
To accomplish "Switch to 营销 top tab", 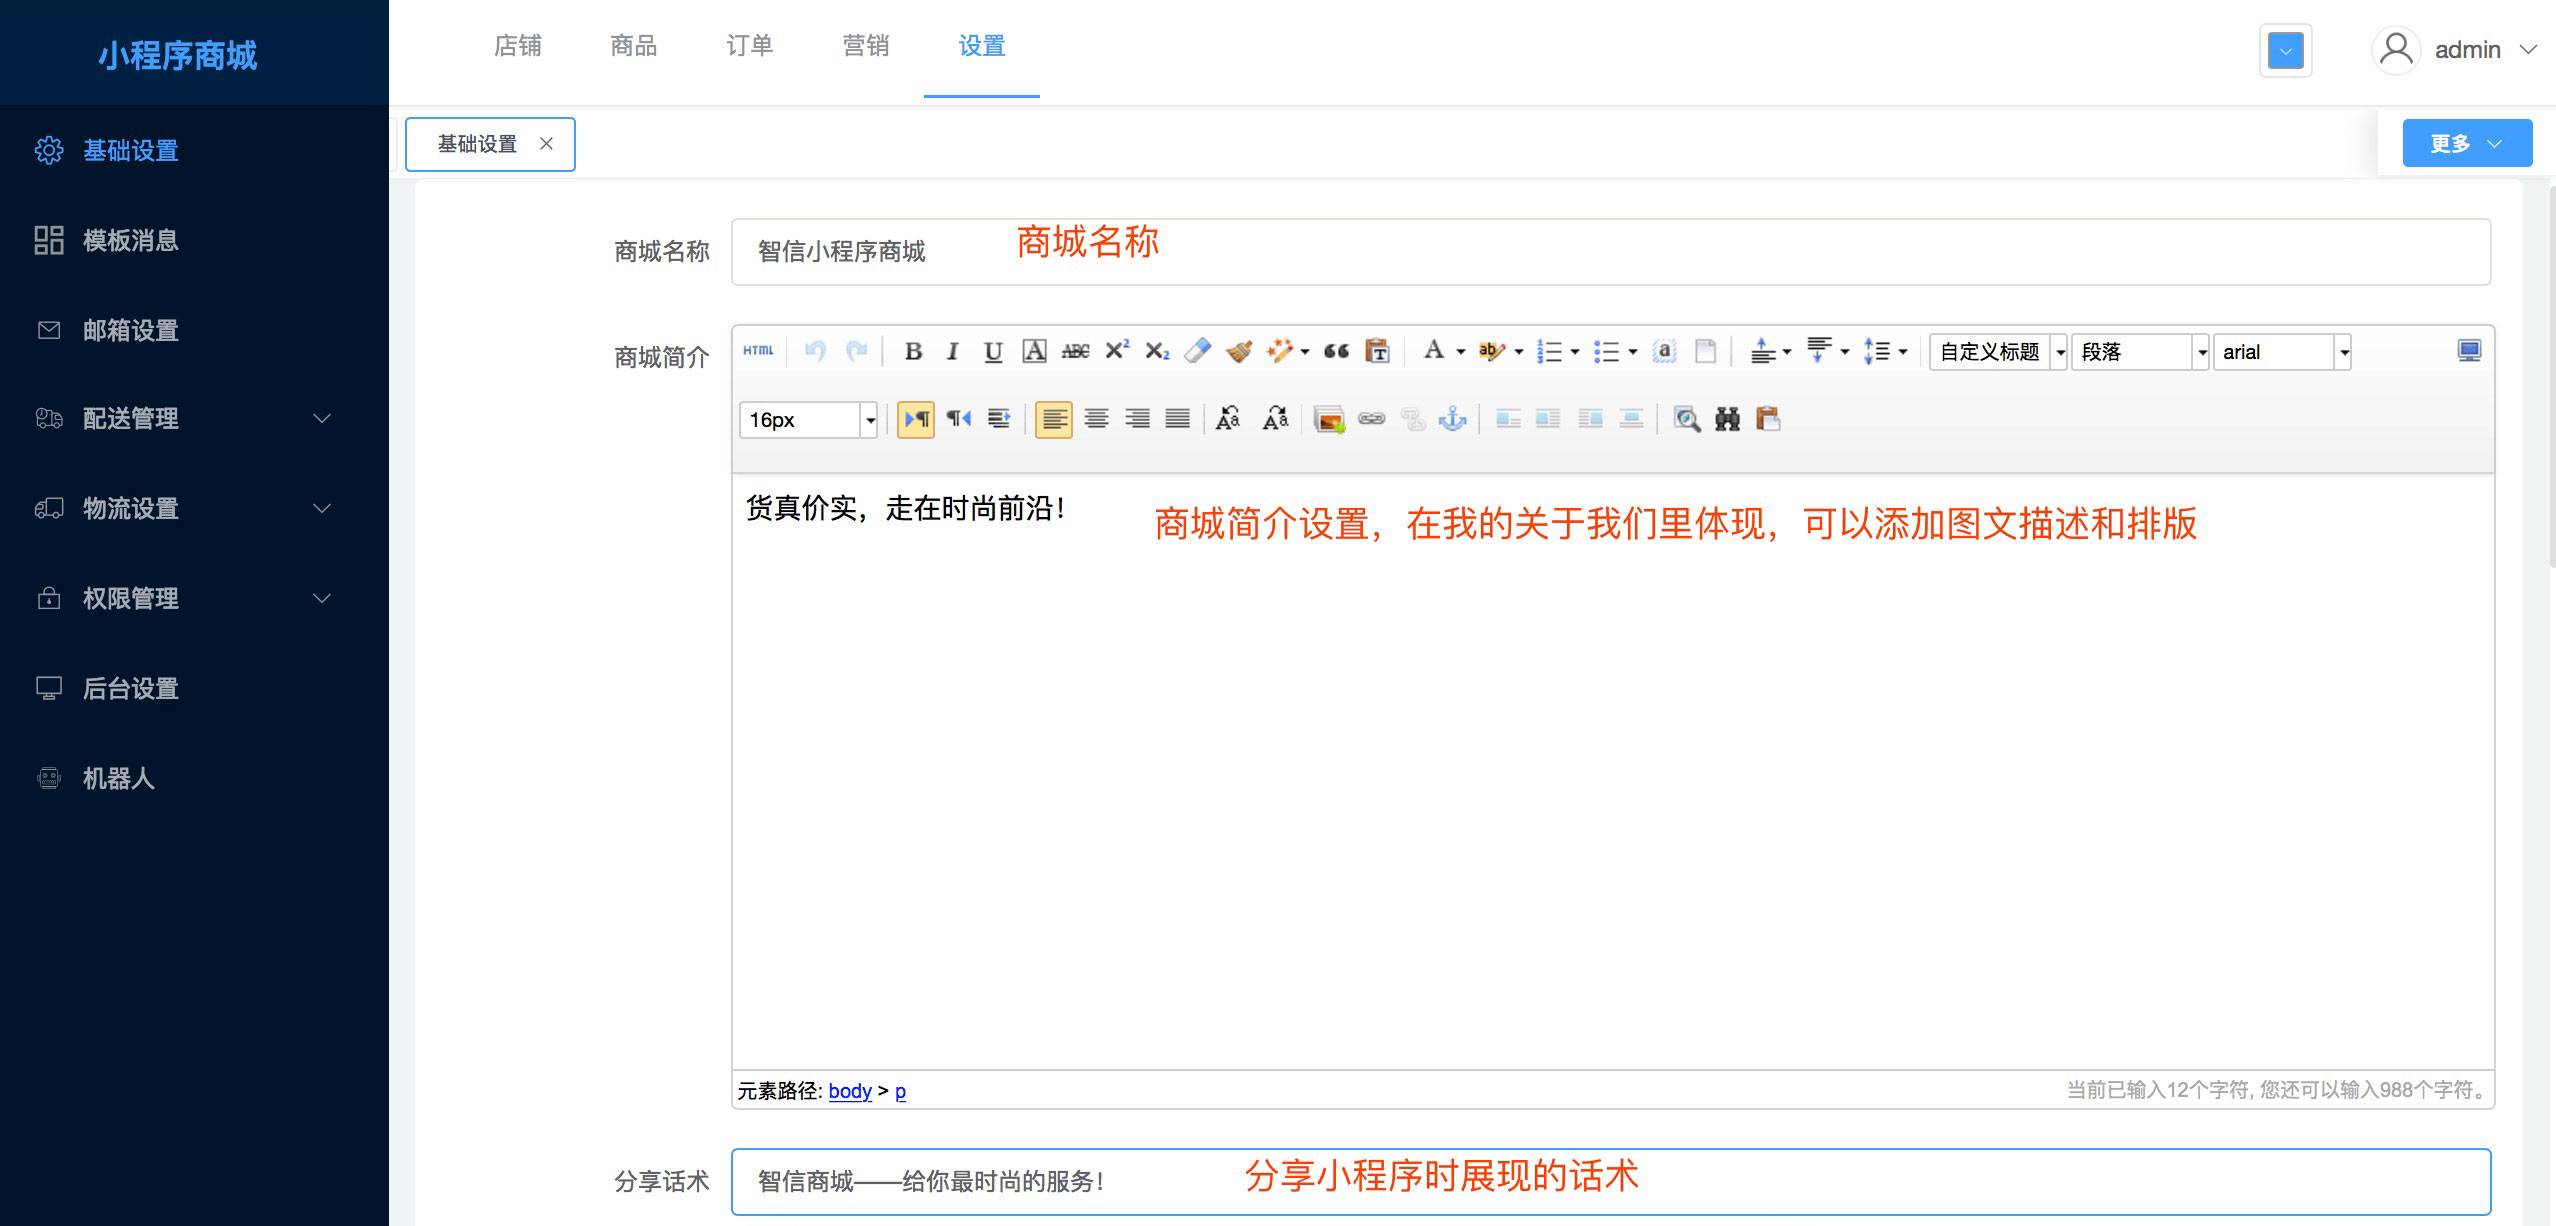I will click(x=866, y=46).
